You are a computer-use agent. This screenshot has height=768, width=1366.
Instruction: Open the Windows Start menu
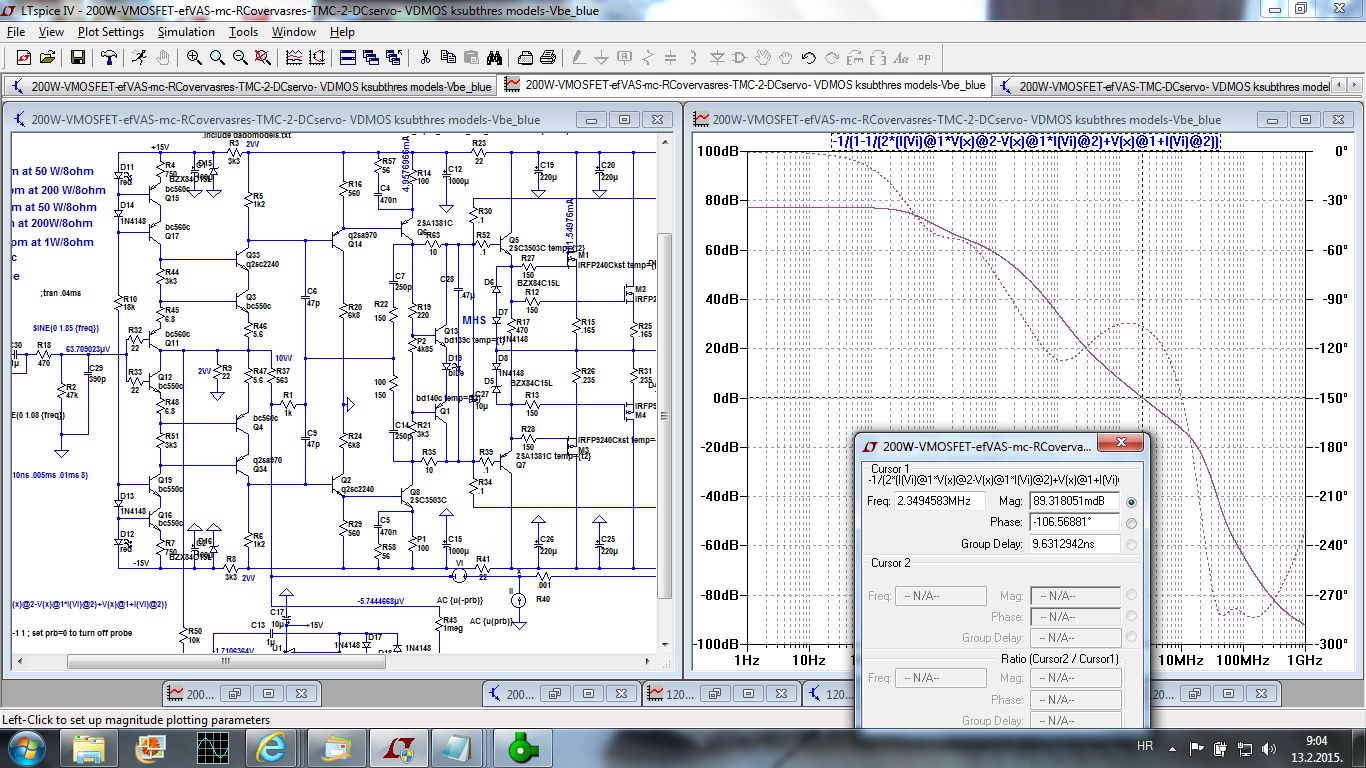(26, 747)
